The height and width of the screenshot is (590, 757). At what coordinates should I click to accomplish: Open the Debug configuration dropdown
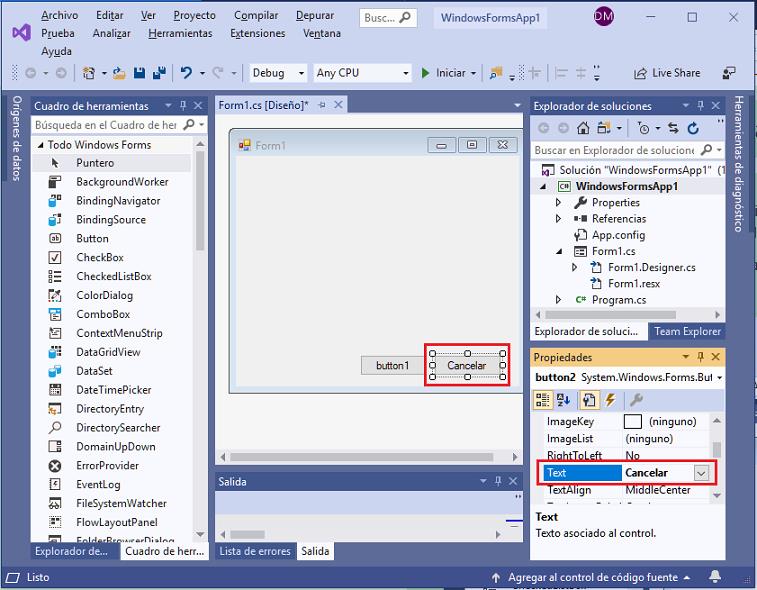(301, 73)
